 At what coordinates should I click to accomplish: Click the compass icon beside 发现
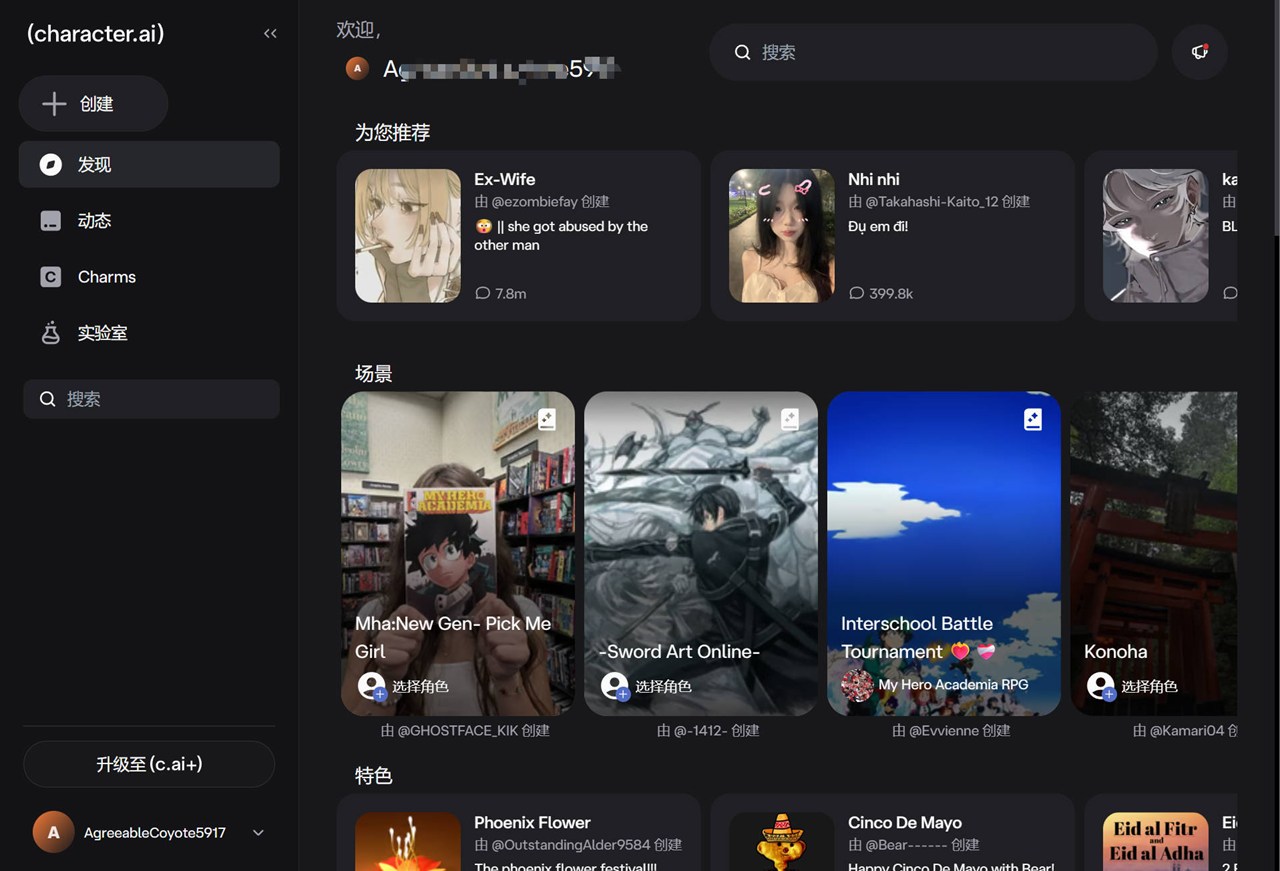tap(51, 165)
